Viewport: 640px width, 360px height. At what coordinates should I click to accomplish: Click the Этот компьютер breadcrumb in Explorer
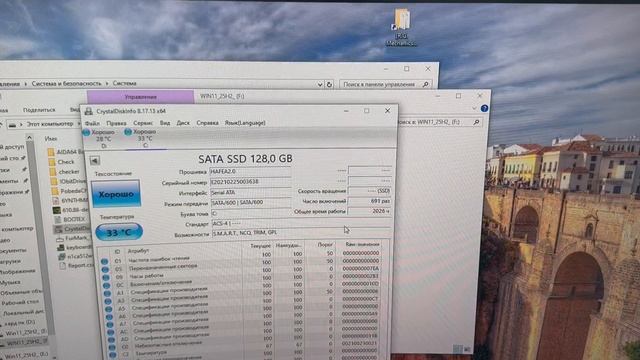(x=50, y=124)
